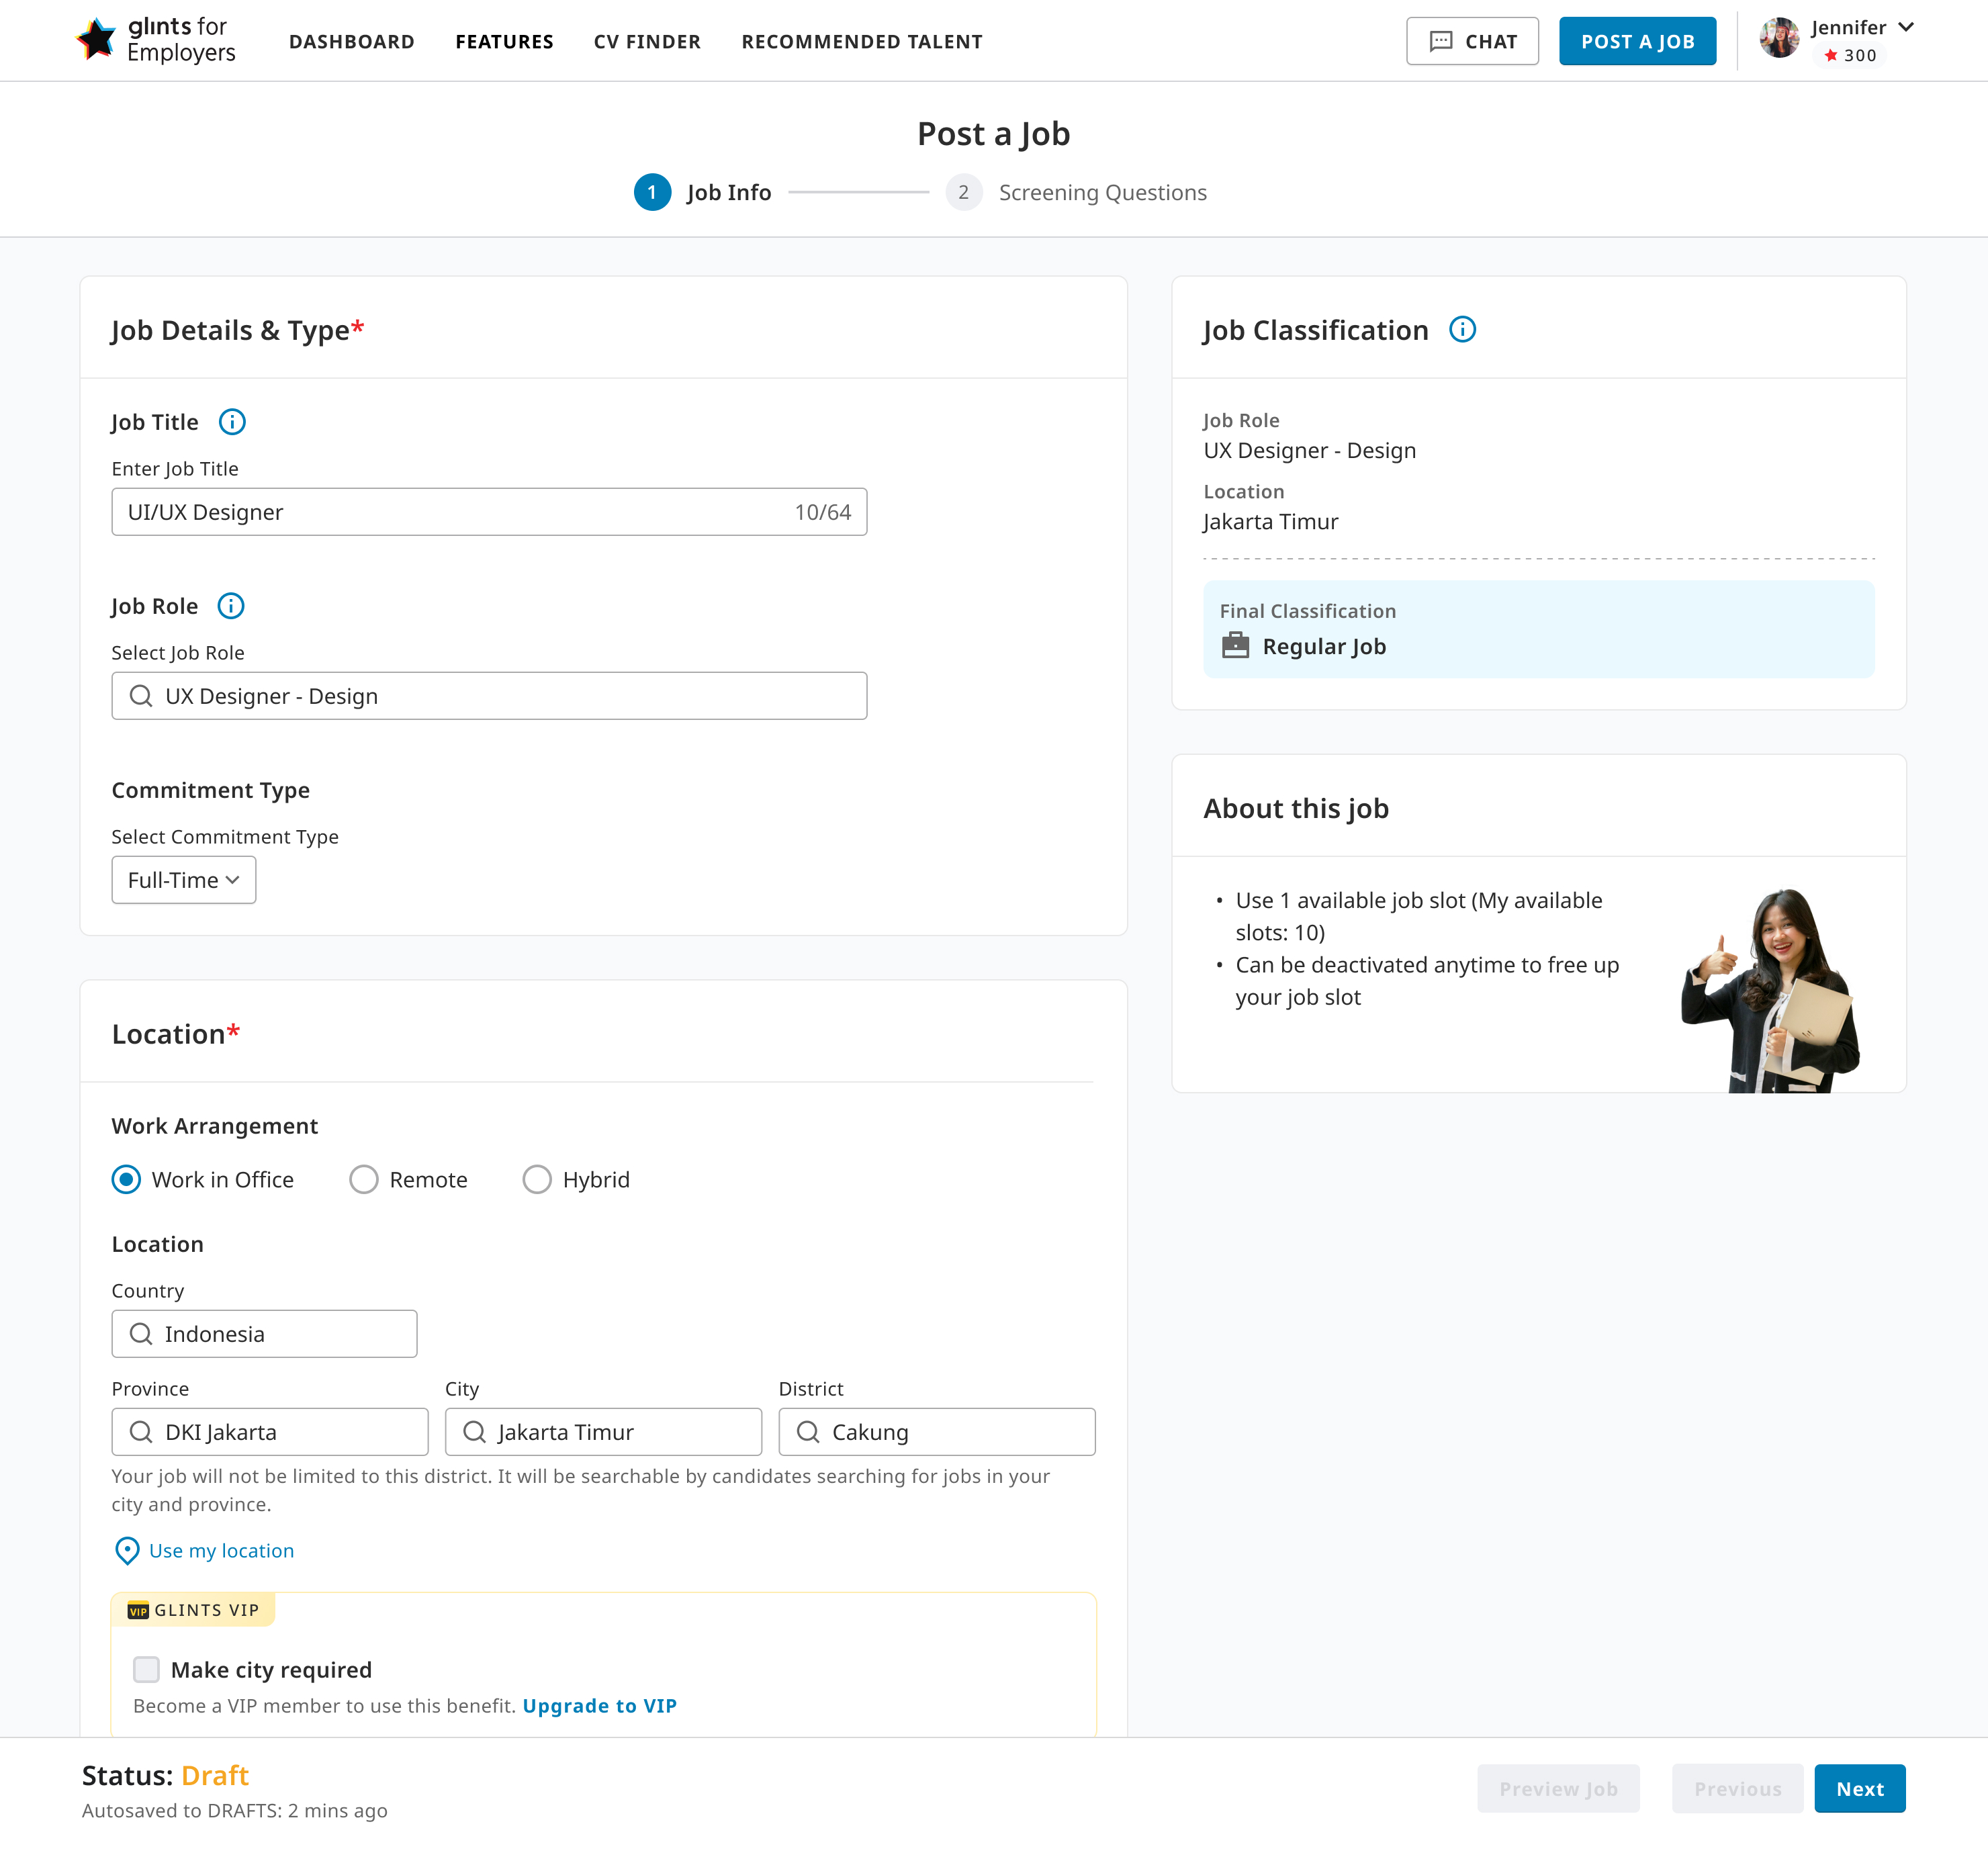Open the Chat button
Image resolution: width=1988 pixels, height=1859 pixels.
1472,42
